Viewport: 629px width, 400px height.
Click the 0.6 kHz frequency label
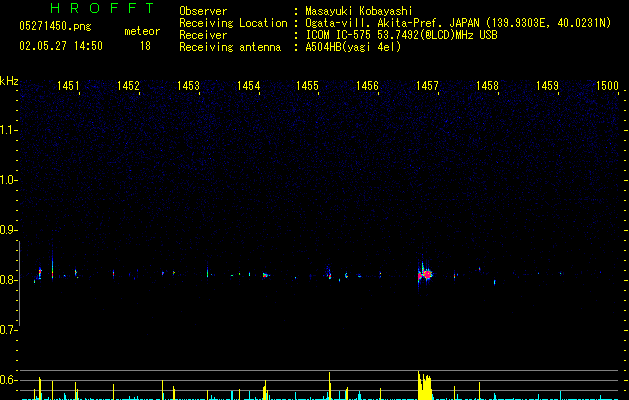pyautogui.click(x=8, y=380)
